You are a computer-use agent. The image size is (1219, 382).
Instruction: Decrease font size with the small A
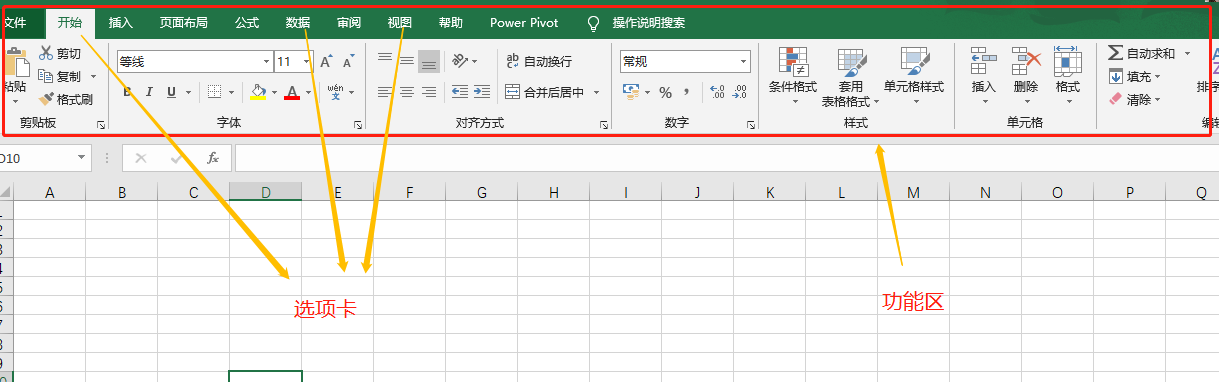point(348,62)
